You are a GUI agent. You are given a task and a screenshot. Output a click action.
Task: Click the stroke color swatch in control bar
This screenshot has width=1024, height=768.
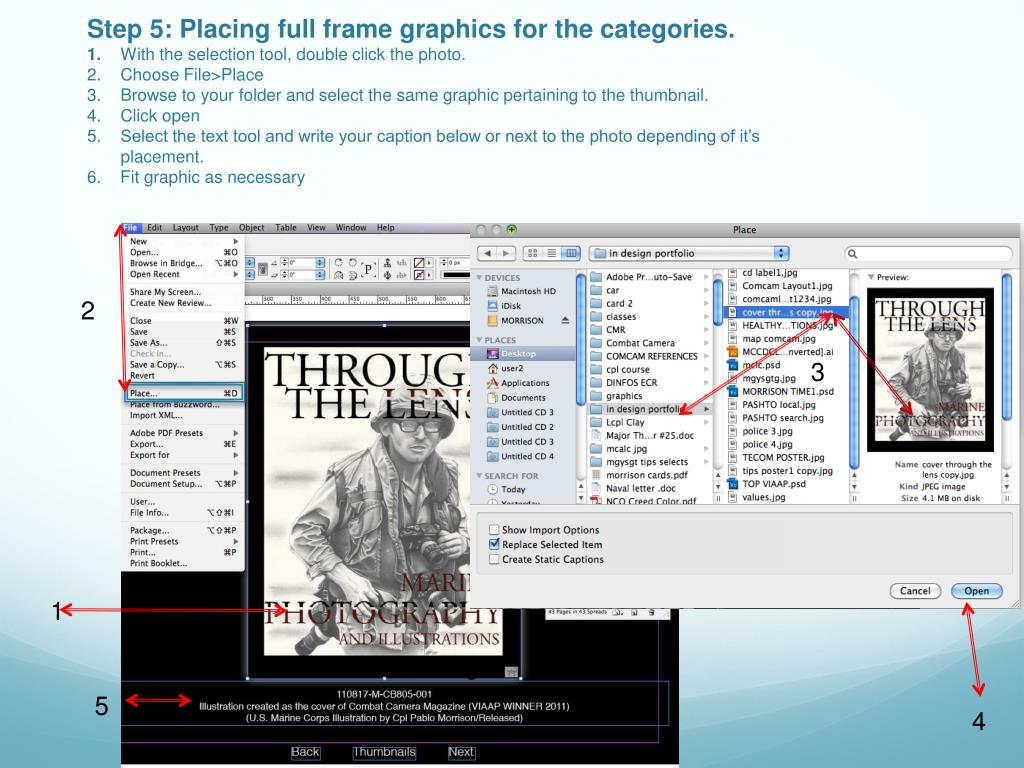click(x=419, y=276)
